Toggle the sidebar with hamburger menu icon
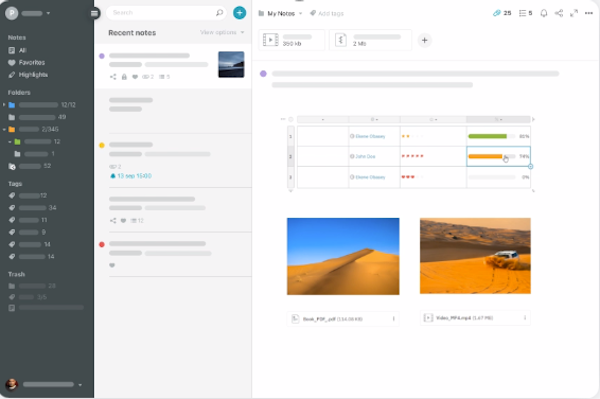Viewport: 600px width, 399px height. 94,13
